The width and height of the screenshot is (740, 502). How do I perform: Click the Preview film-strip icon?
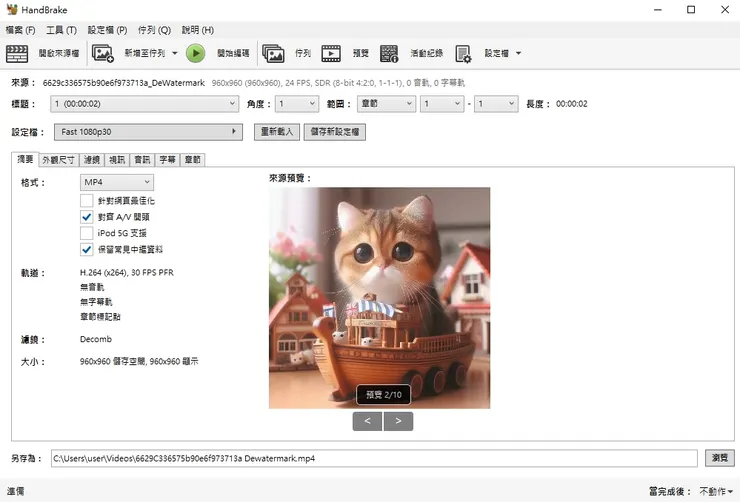click(331, 53)
